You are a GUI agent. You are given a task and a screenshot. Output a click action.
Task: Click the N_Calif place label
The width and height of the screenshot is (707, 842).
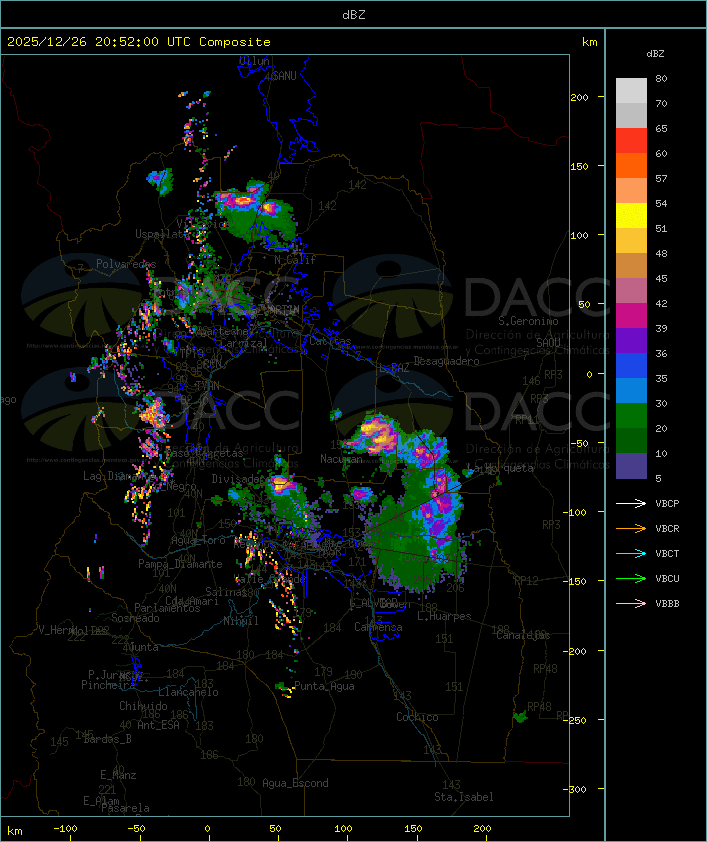click(295, 259)
